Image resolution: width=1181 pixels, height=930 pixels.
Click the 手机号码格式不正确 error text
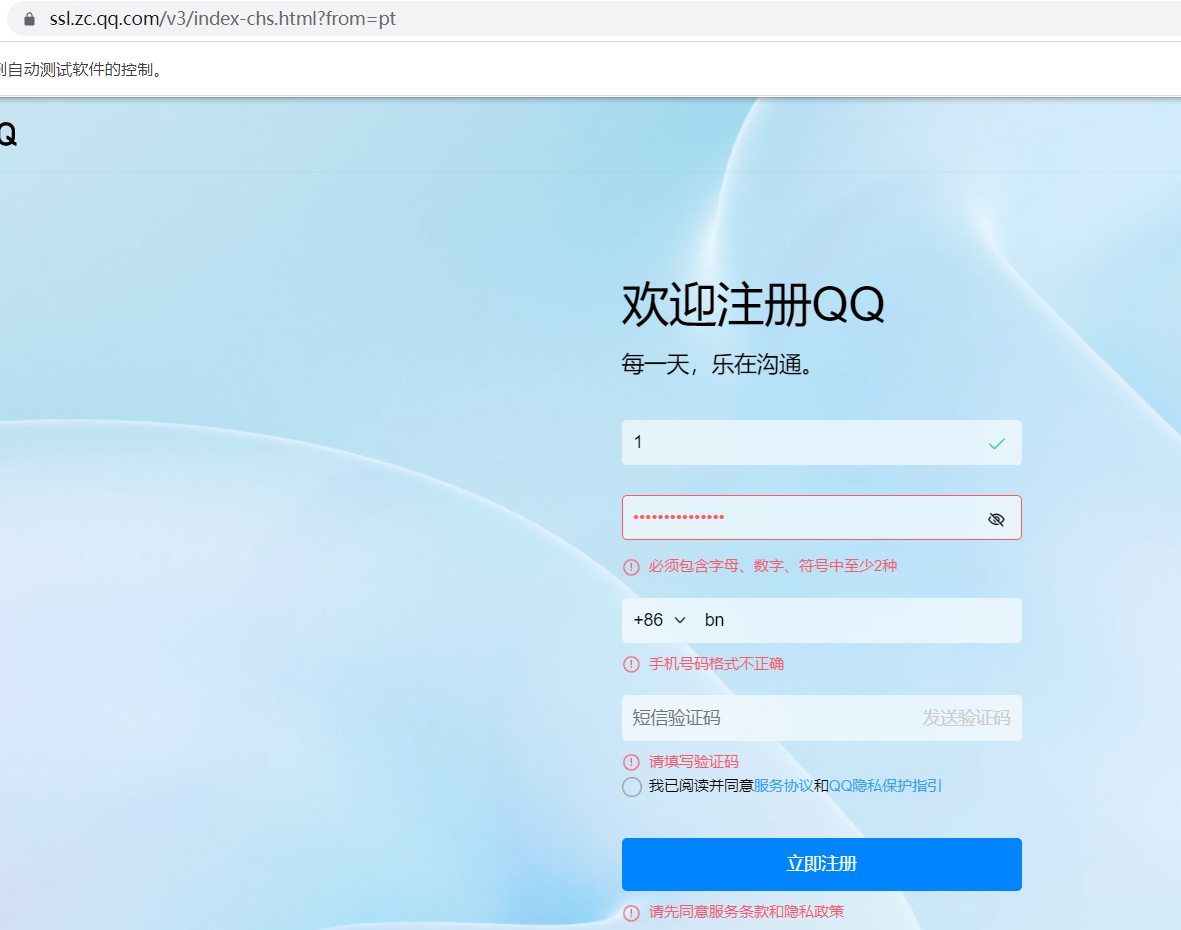click(x=716, y=663)
